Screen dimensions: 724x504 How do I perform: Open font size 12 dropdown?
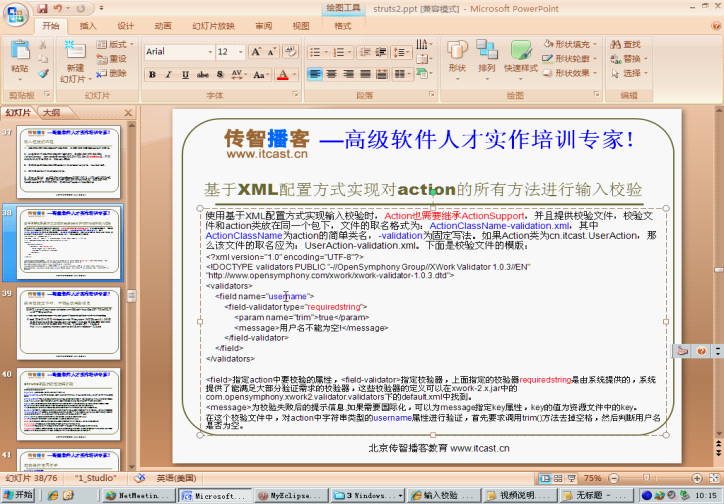click(241, 52)
